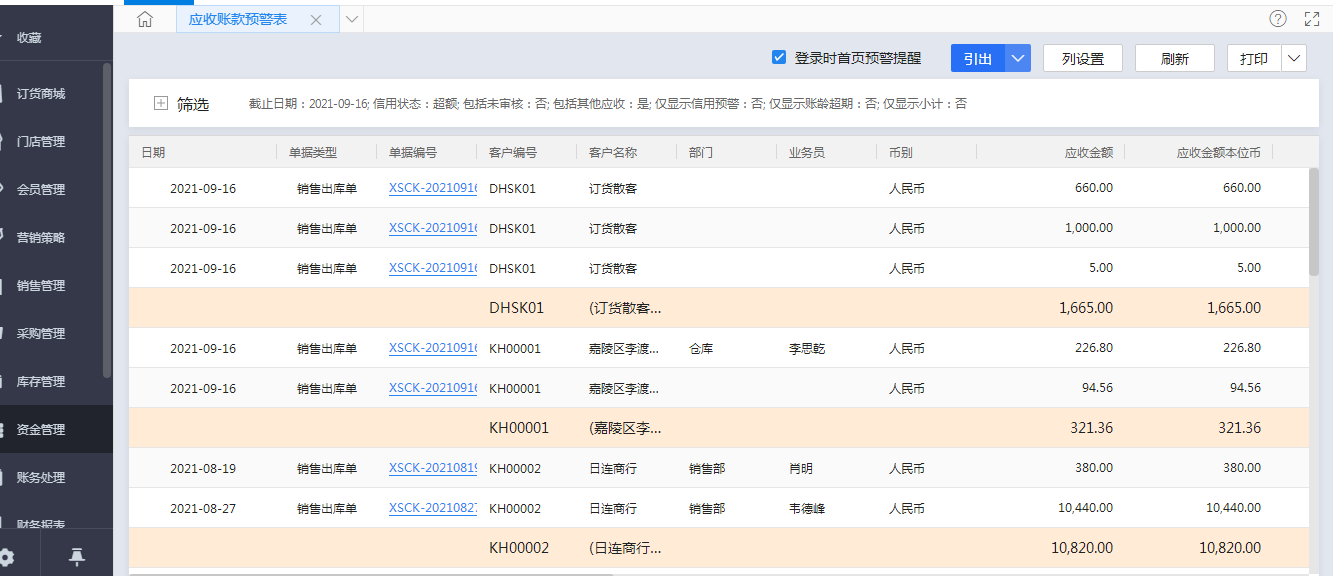Click the 应收金额 column header
Viewport: 1333px width, 576px height.
[1088, 153]
